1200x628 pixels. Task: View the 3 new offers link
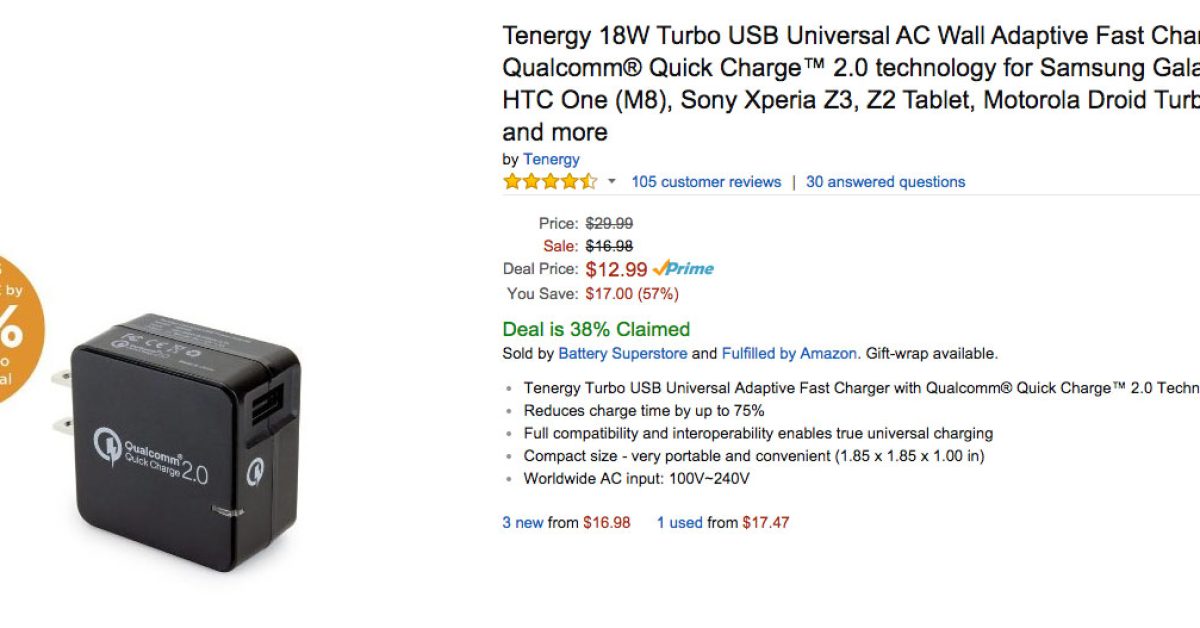click(523, 522)
